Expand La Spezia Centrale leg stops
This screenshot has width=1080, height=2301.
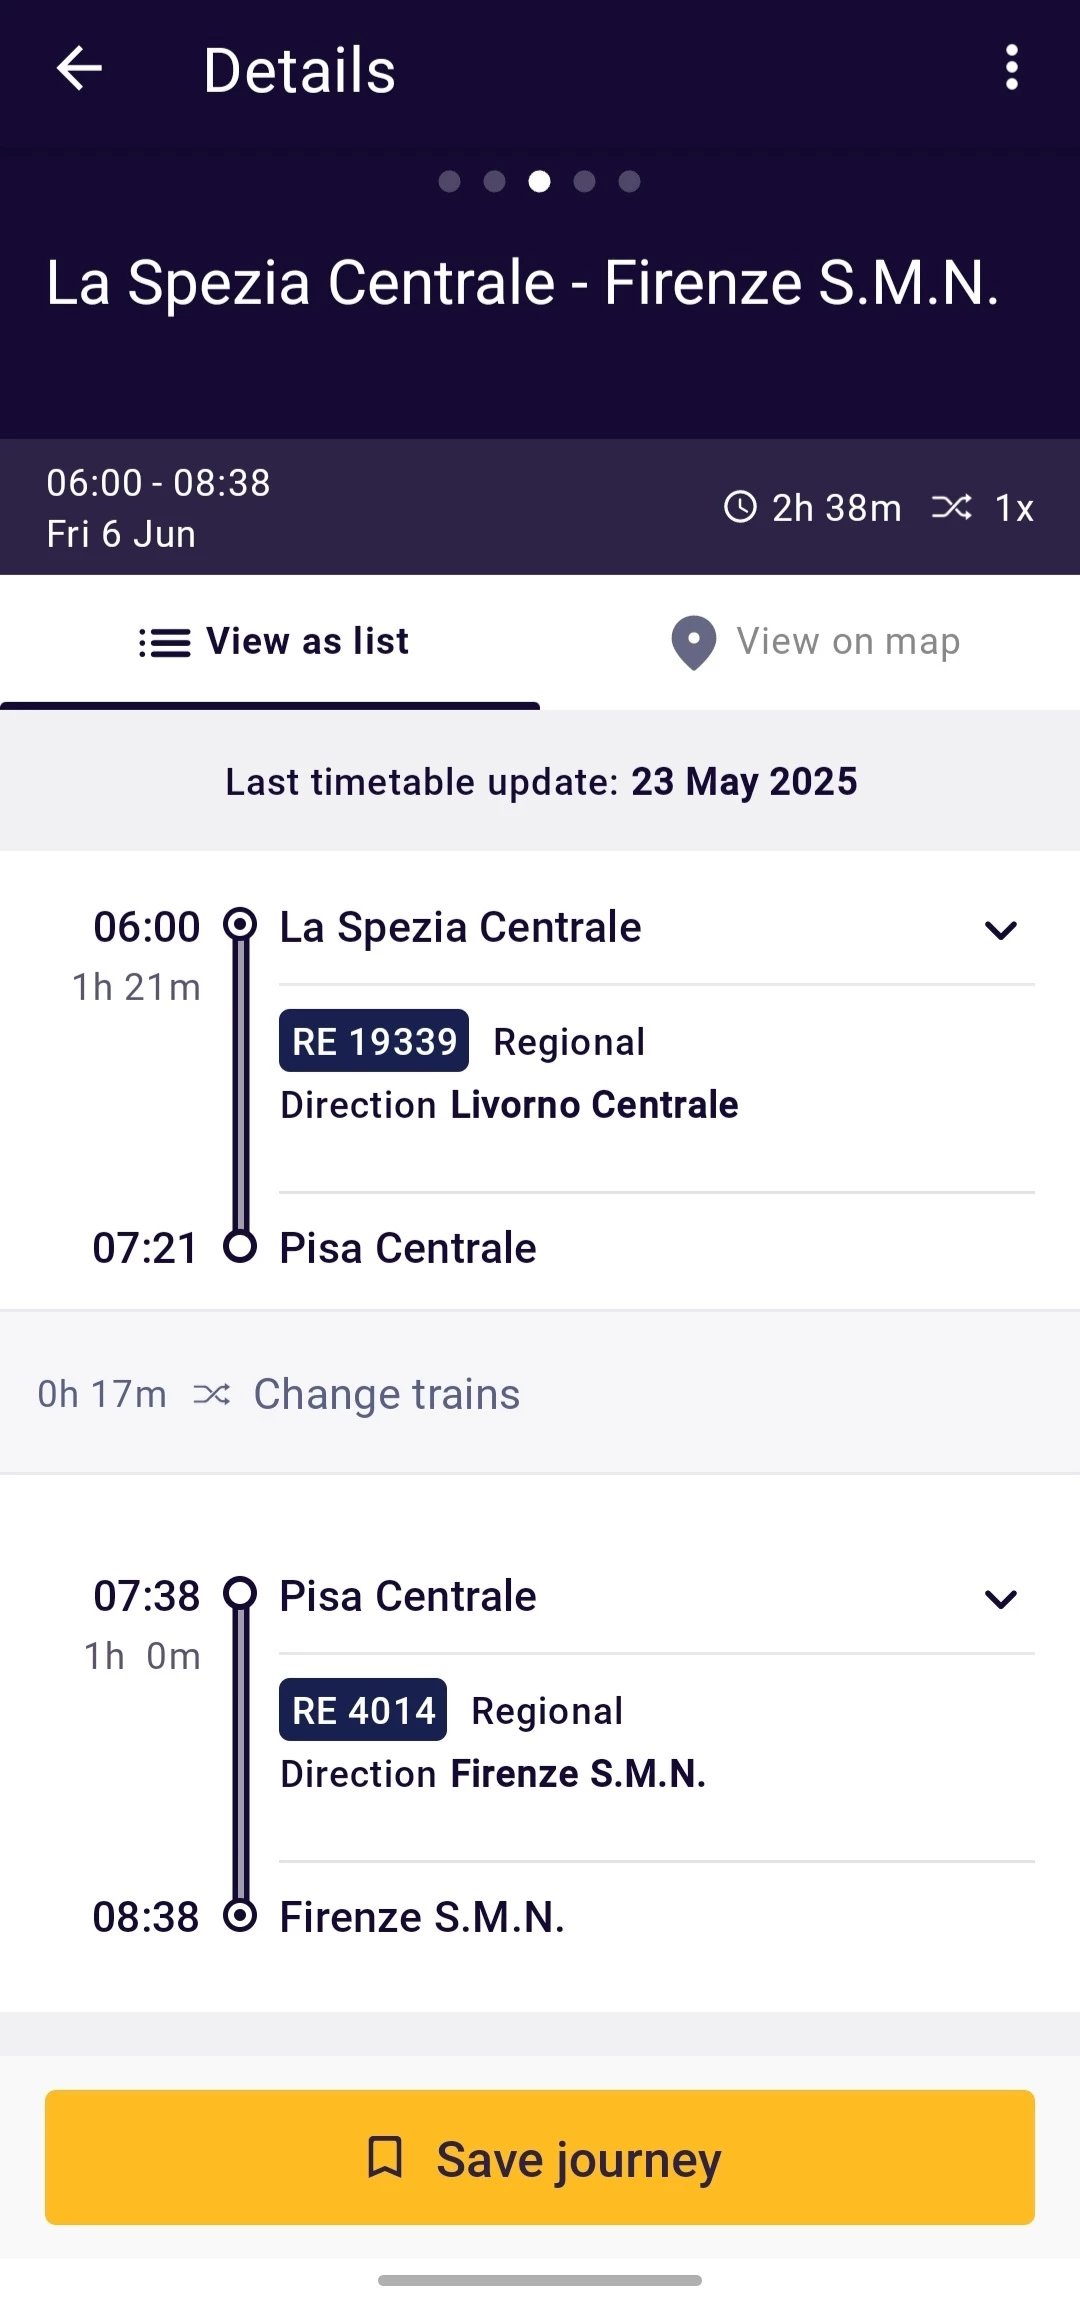1000,930
